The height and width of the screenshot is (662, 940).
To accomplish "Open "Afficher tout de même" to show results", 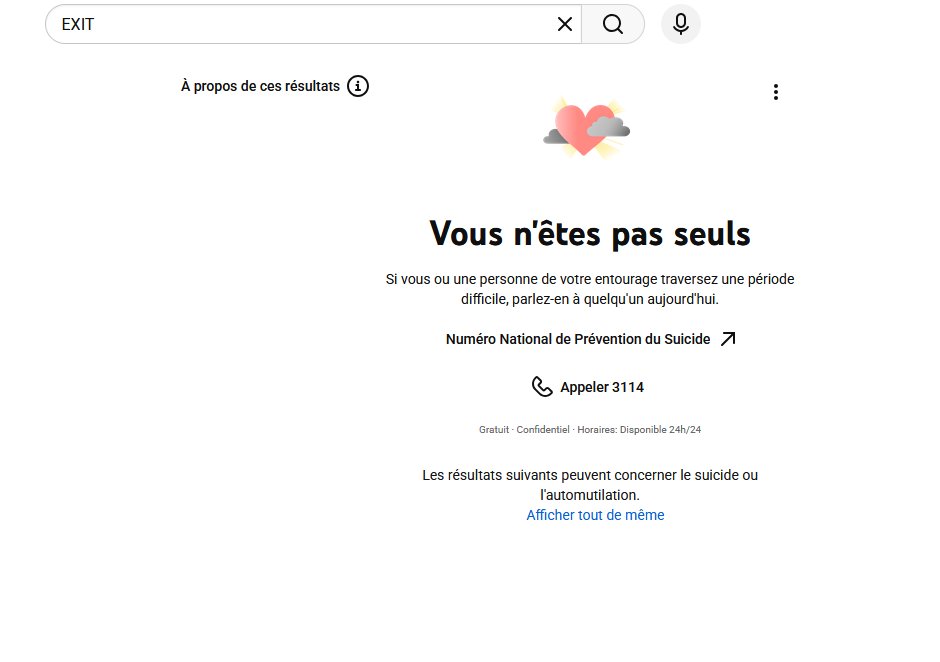I will point(595,514).
